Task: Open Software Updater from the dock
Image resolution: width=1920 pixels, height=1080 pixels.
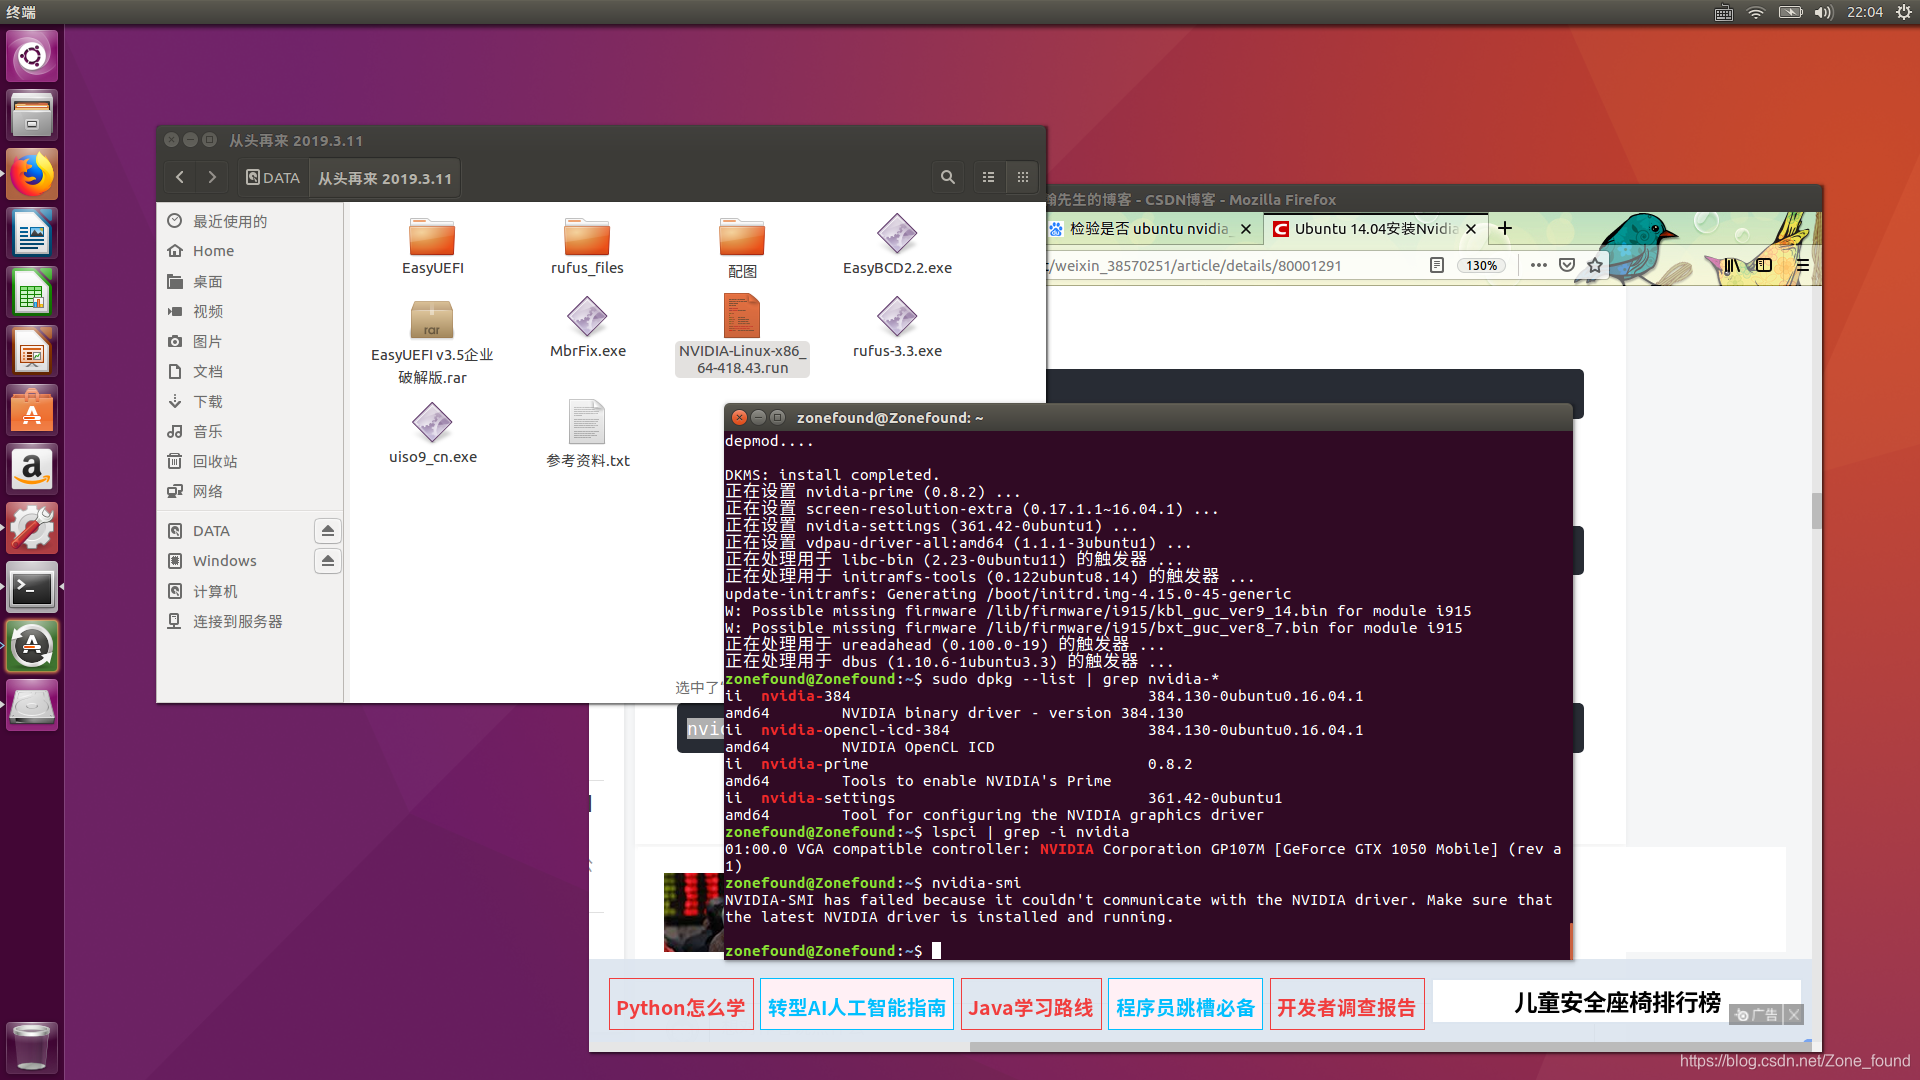Action: click(x=32, y=646)
